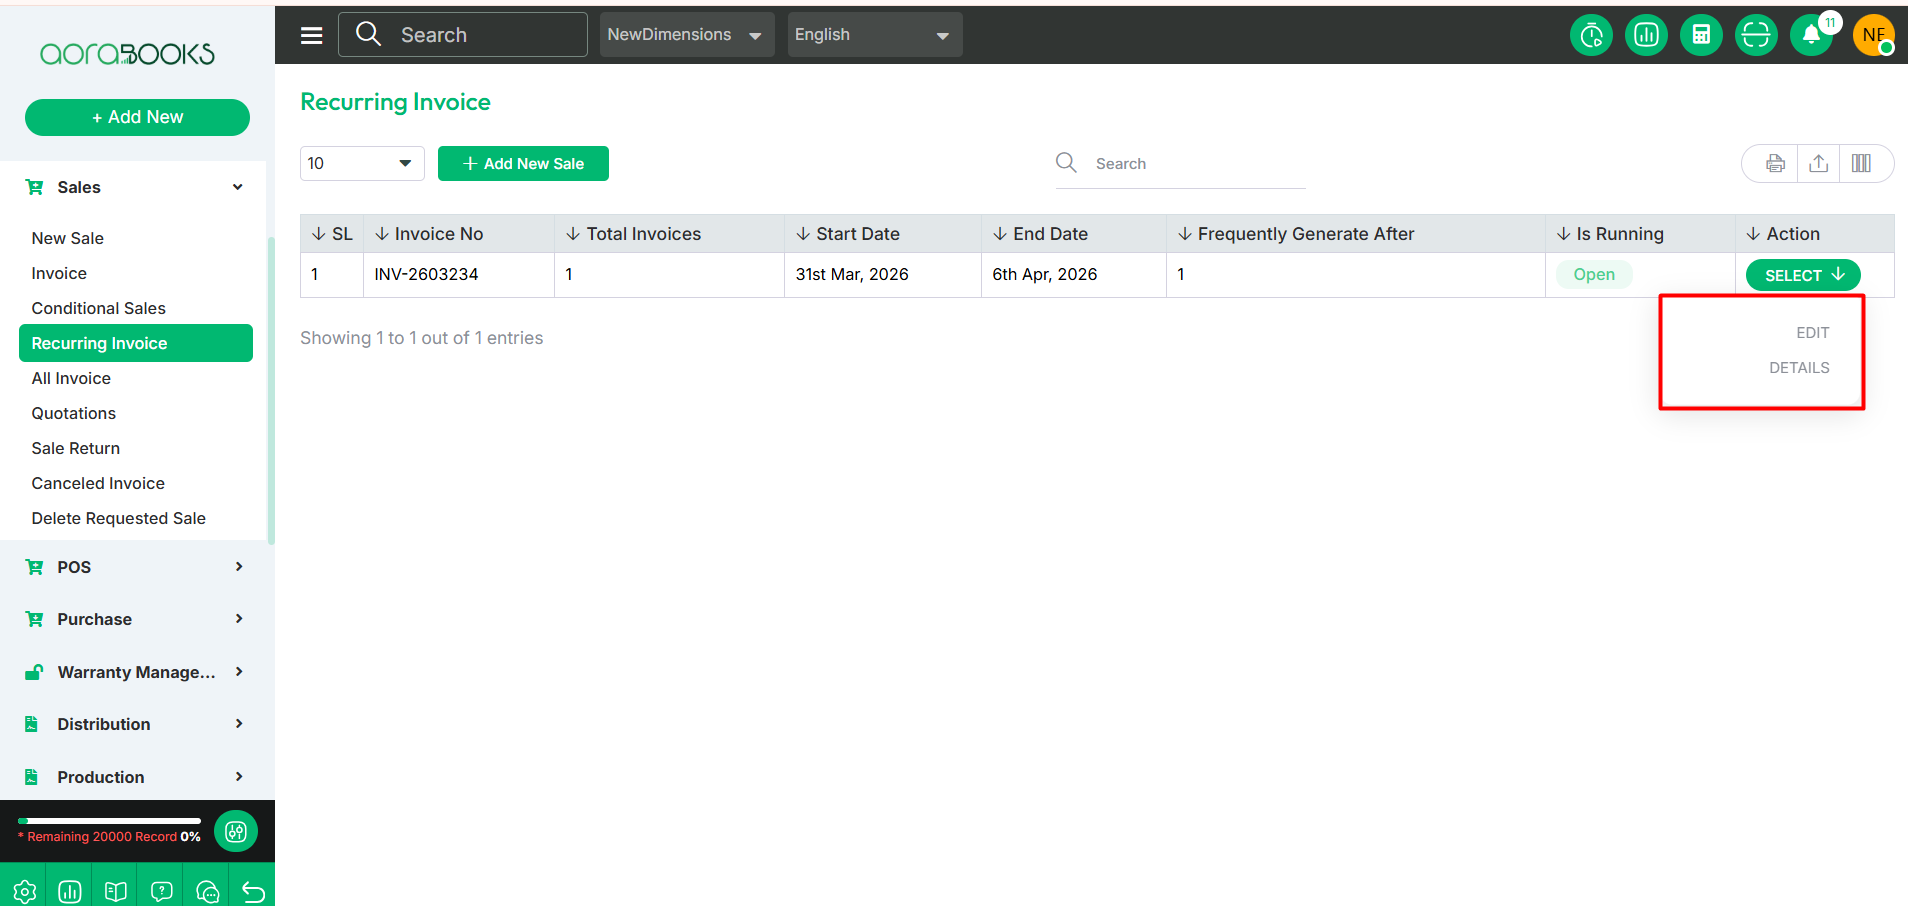Click the export upload icon above table

point(1819,164)
